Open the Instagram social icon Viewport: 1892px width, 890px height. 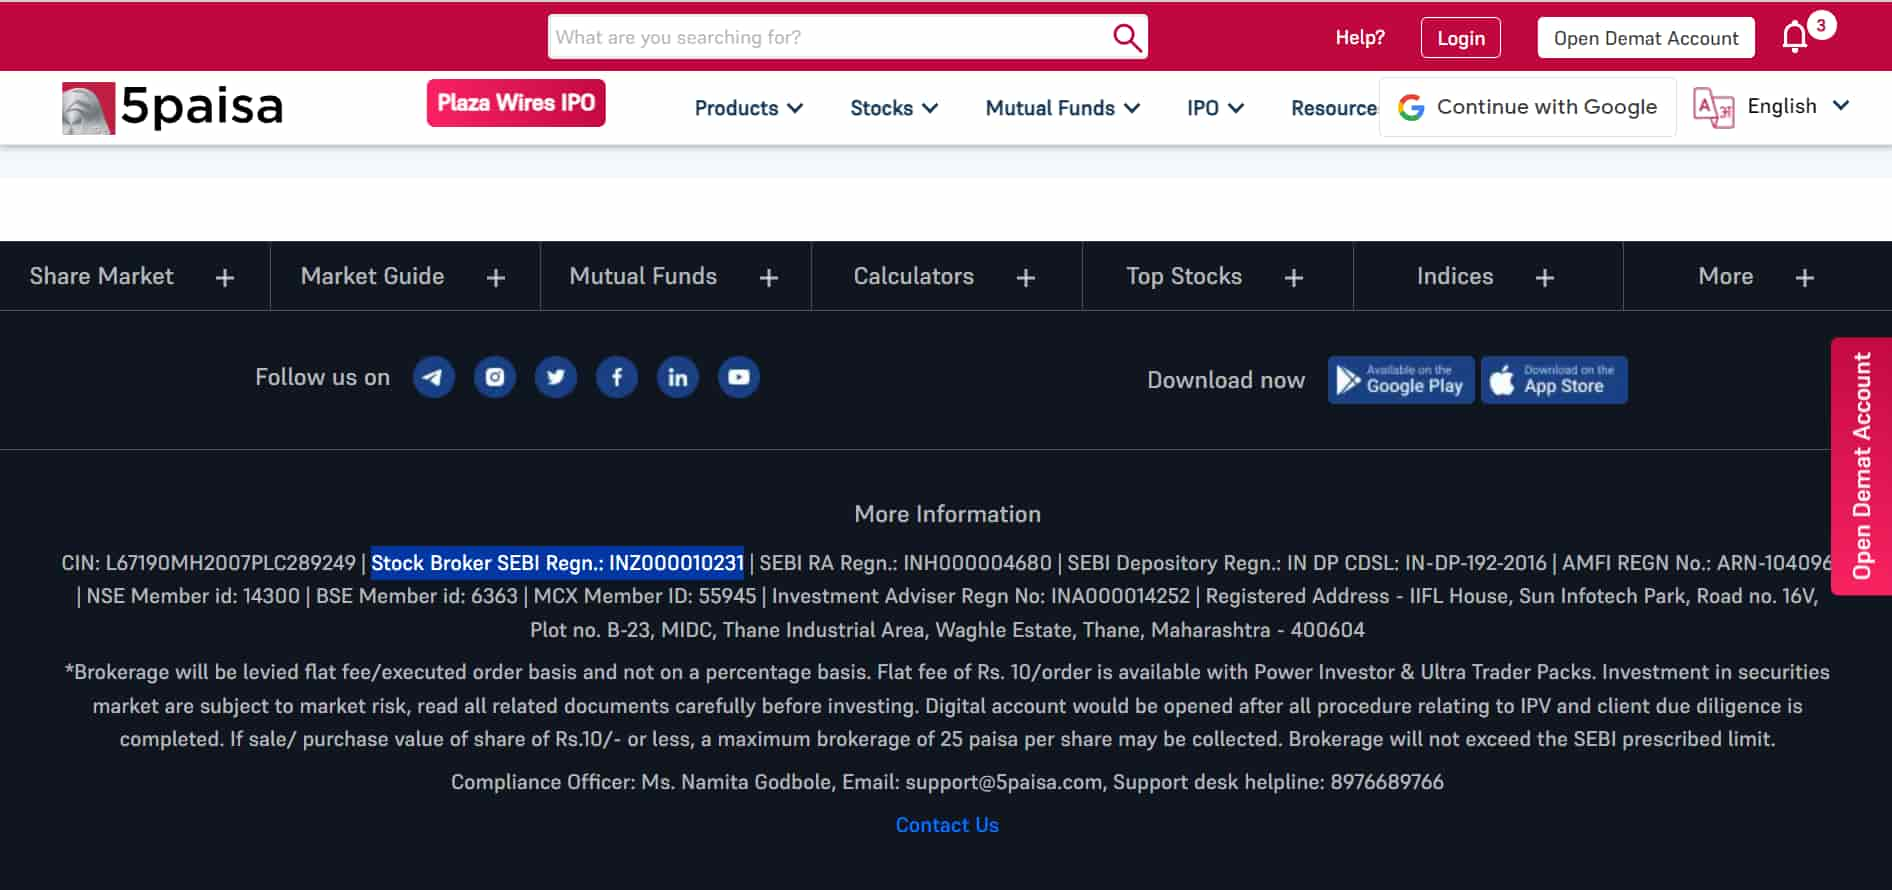[494, 377]
